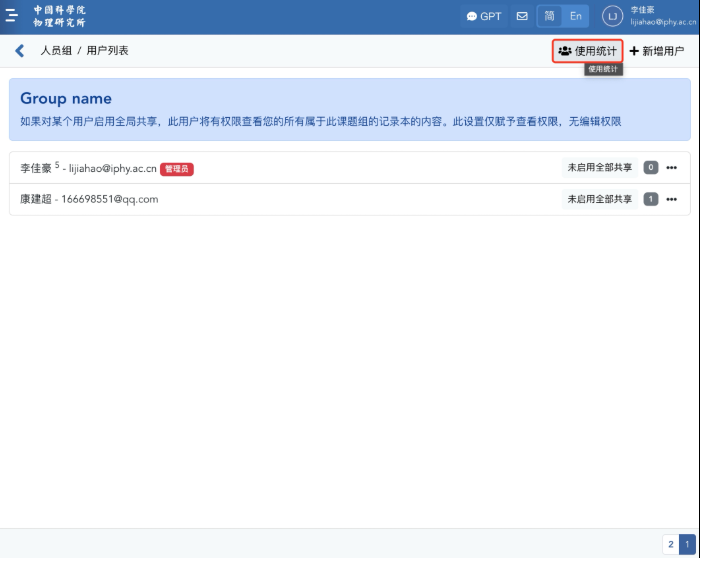The image size is (702, 564).
Task: Open the three-dot menu for 李佳豪
Action: [672, 168]
